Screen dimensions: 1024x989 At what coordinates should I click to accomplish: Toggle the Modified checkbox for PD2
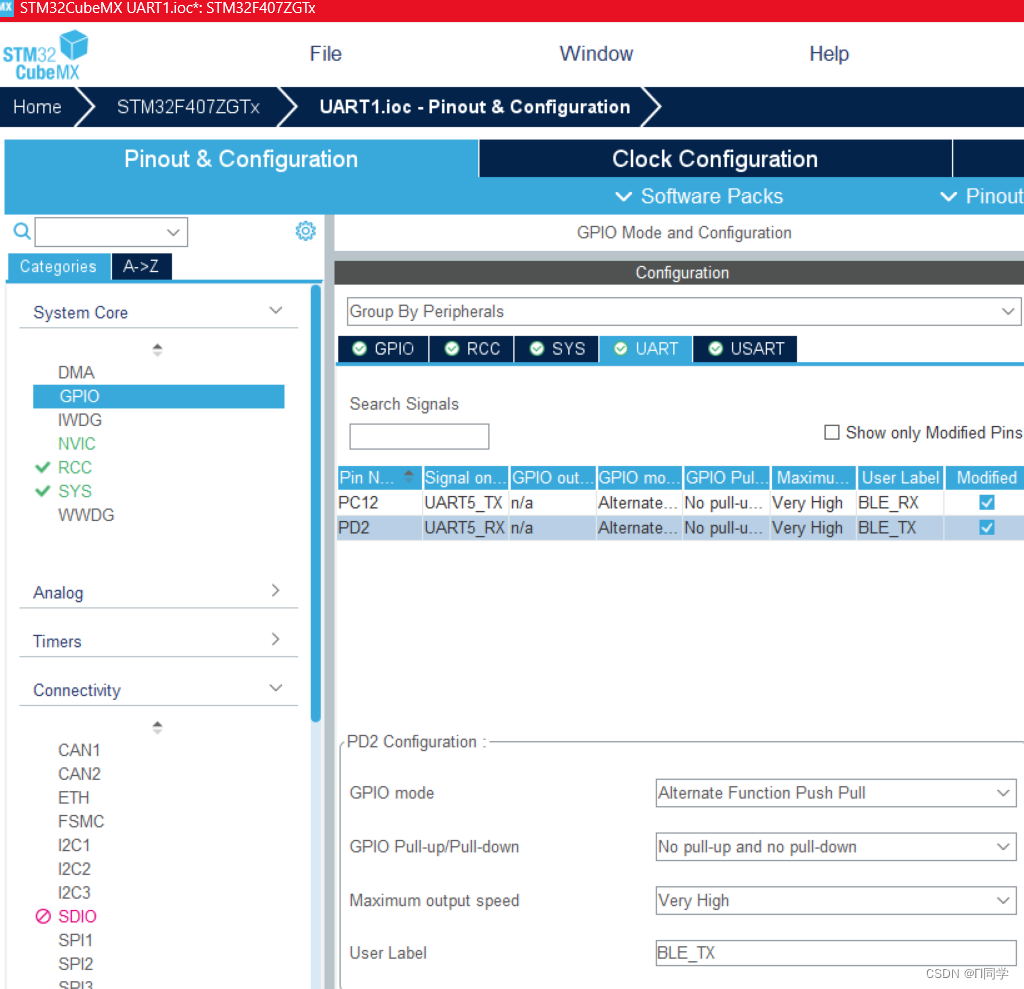pyautogui.click(x=987, y=527)
